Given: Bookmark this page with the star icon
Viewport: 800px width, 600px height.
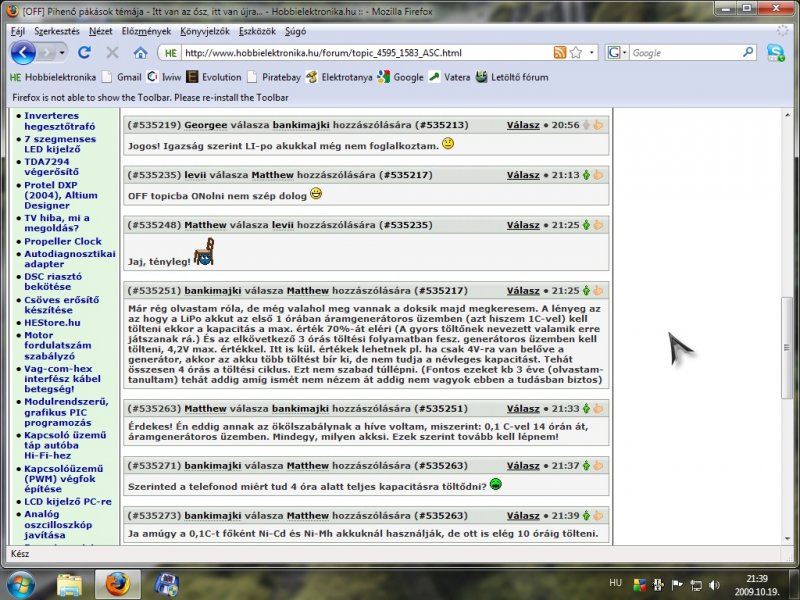Looking at the screenshot, I should 576,53.
